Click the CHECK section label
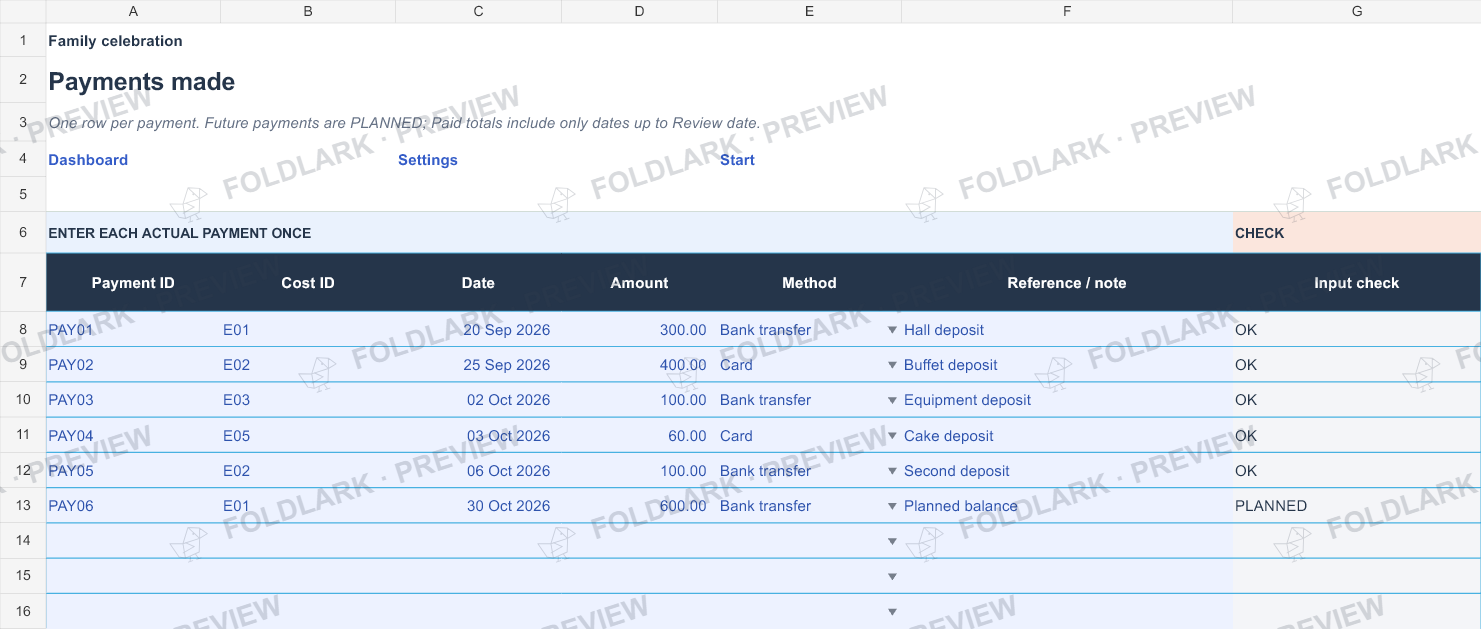This screenshot has width=1481, height=629. point(1357,233)
